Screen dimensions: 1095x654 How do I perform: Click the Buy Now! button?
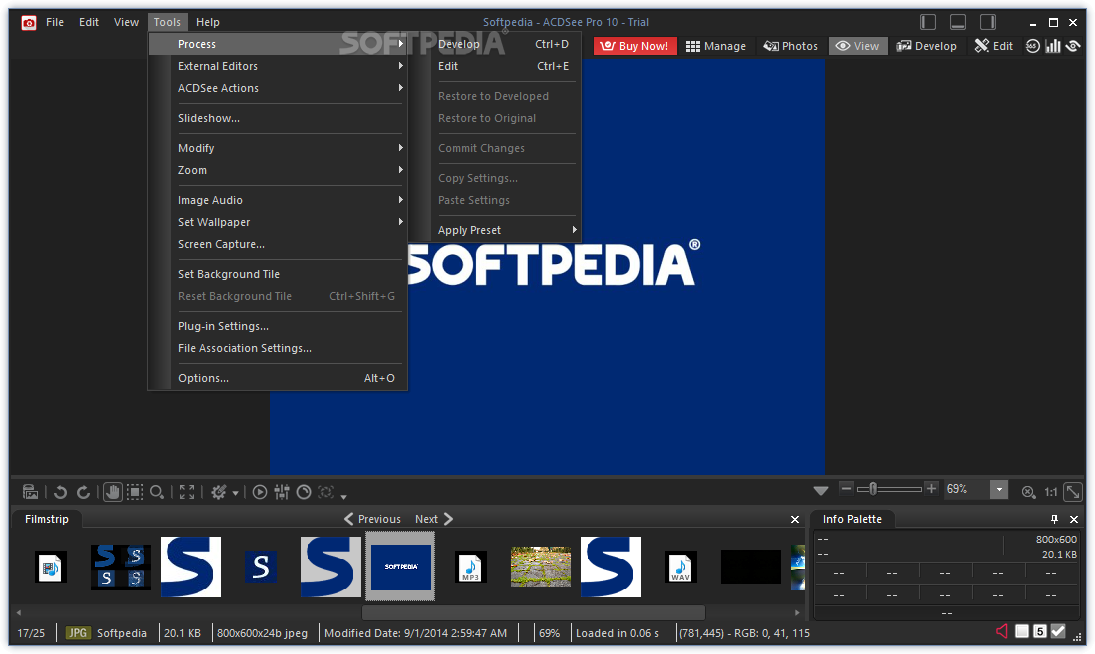pos(635,46)
